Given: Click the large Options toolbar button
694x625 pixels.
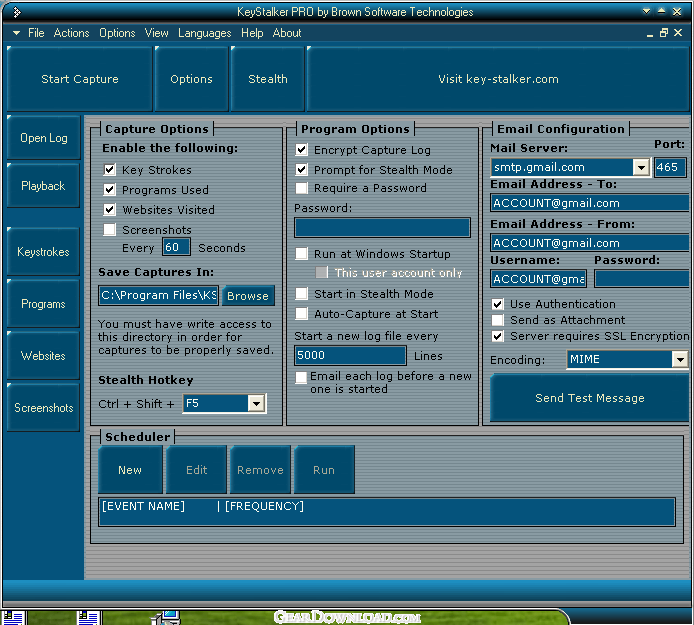Looking at the screenshot, I should pos(191,79).
